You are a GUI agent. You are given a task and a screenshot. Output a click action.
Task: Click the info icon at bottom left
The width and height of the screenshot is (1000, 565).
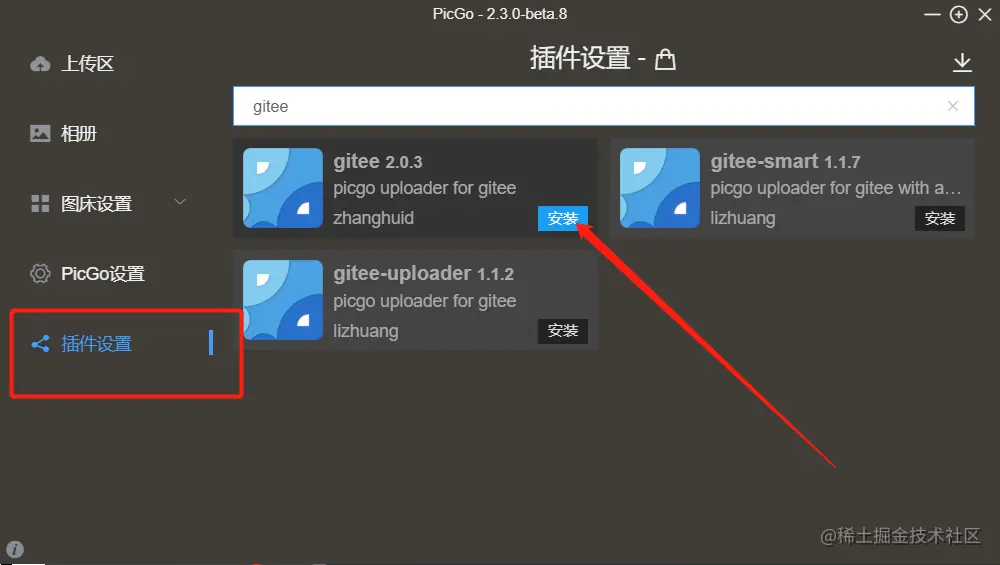click(15, 549)
